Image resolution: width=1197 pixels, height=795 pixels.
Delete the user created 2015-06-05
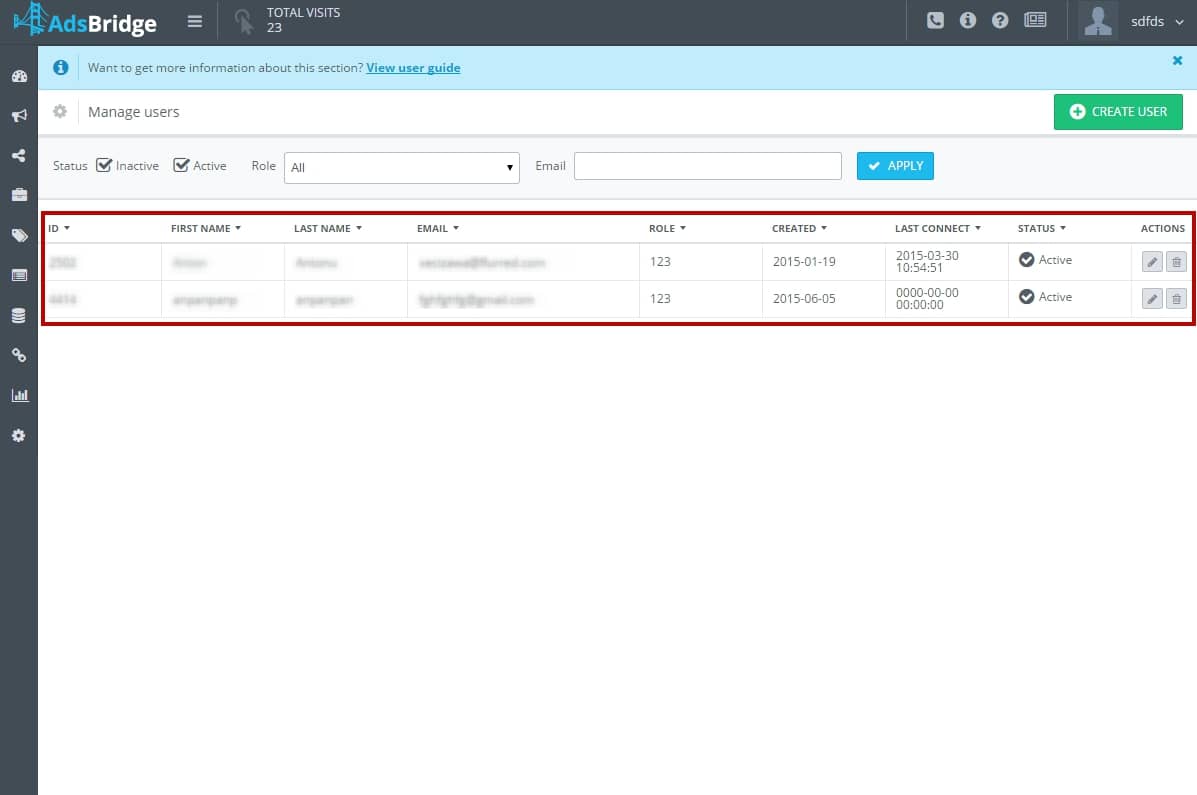click(x=1176, y=299)
